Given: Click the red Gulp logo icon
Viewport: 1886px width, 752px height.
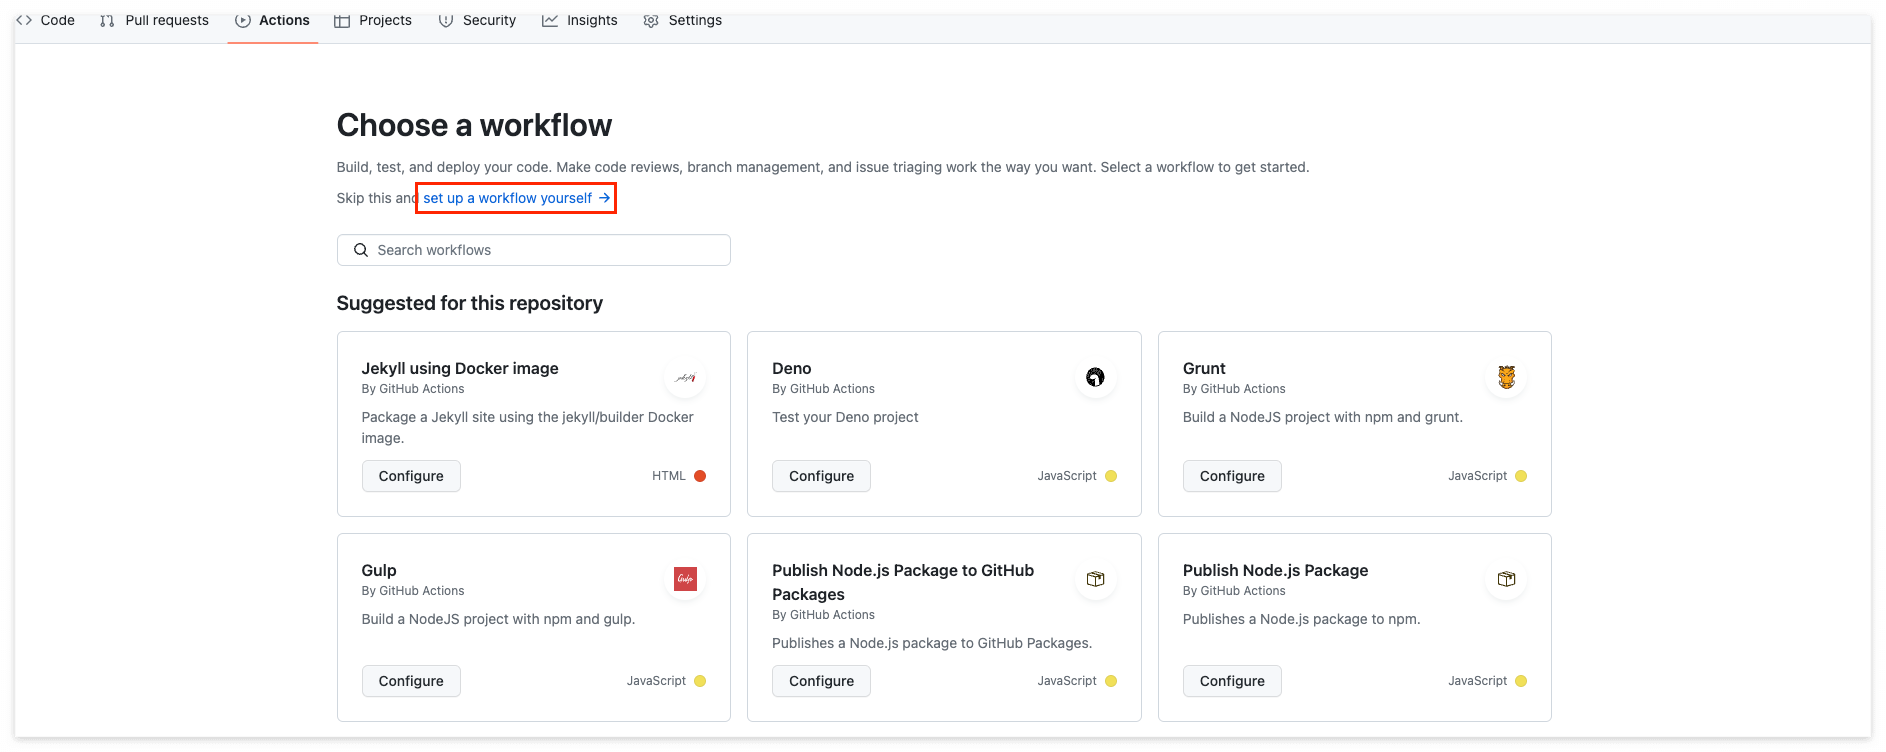Looking at the screenshot, I should click(686, 579).
